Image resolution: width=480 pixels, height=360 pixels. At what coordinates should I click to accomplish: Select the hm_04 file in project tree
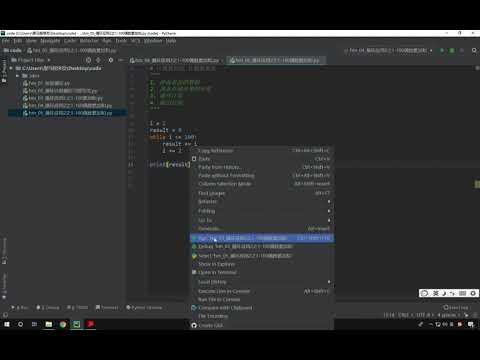click(67, 105)
